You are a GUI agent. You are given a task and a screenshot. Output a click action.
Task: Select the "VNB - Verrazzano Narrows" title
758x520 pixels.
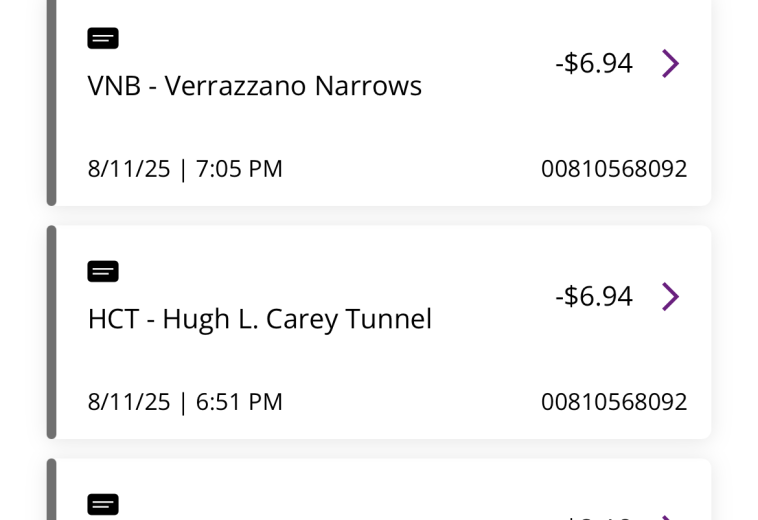coord(254,86)
